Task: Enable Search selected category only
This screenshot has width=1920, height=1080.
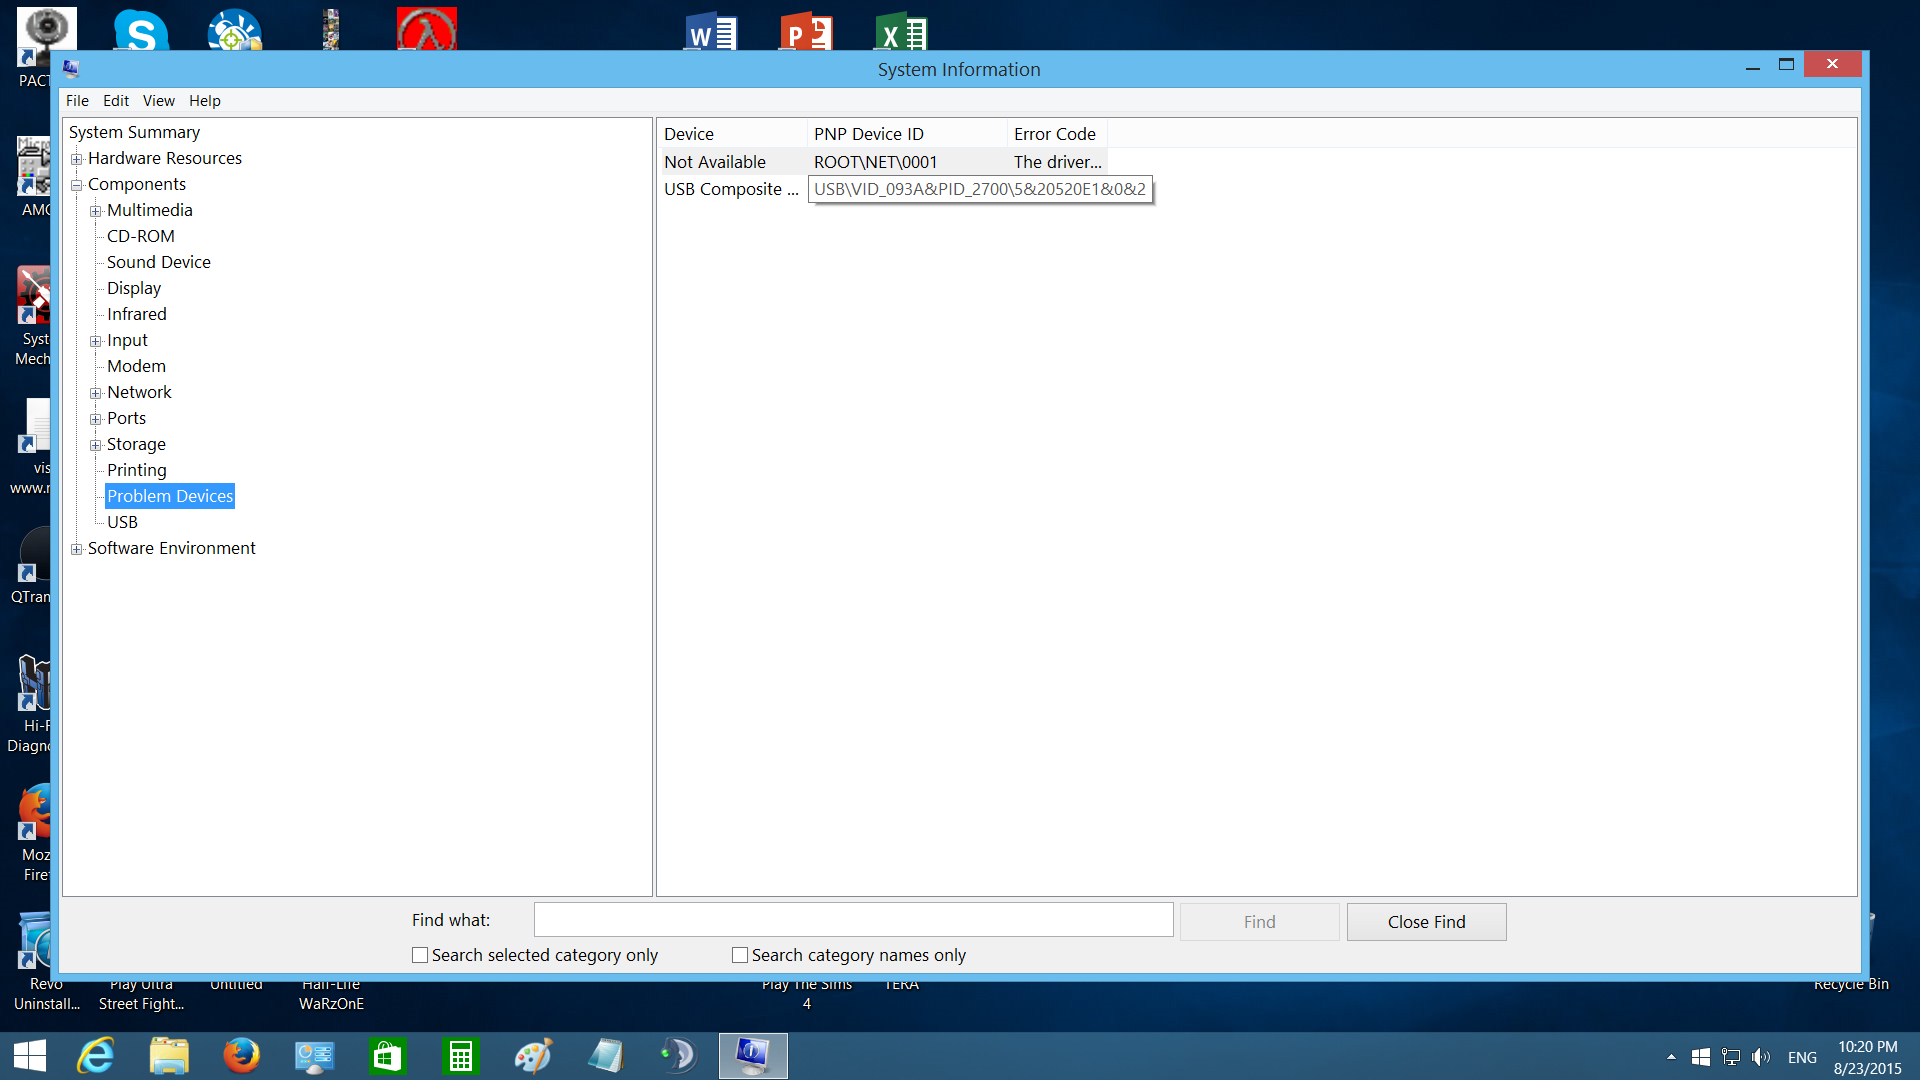Action: [x=420, y=955]
